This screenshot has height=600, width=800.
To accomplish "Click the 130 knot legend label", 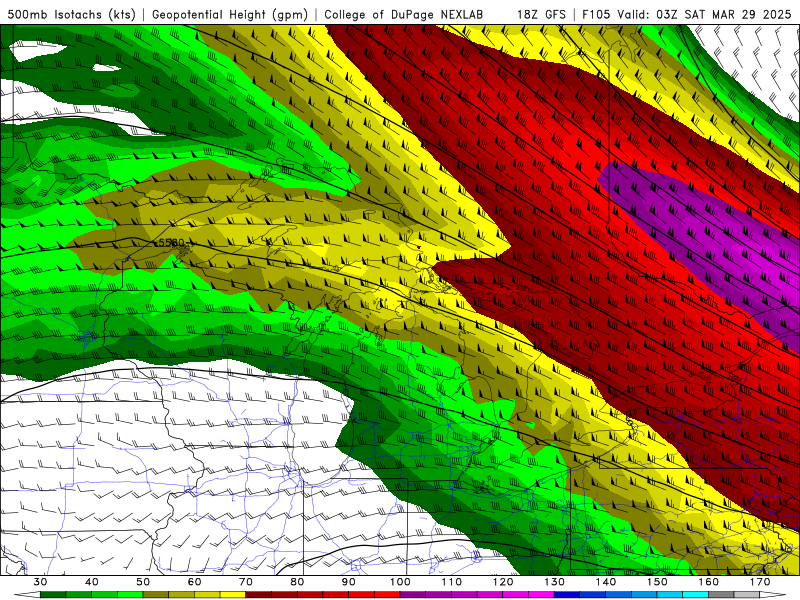I will tap(554, 582).
